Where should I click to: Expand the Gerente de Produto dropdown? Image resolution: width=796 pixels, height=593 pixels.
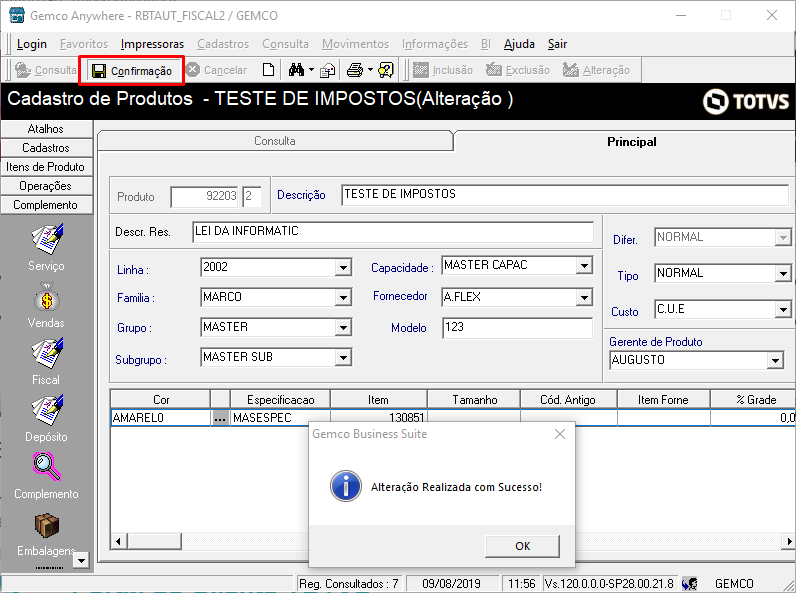(775, 361)
